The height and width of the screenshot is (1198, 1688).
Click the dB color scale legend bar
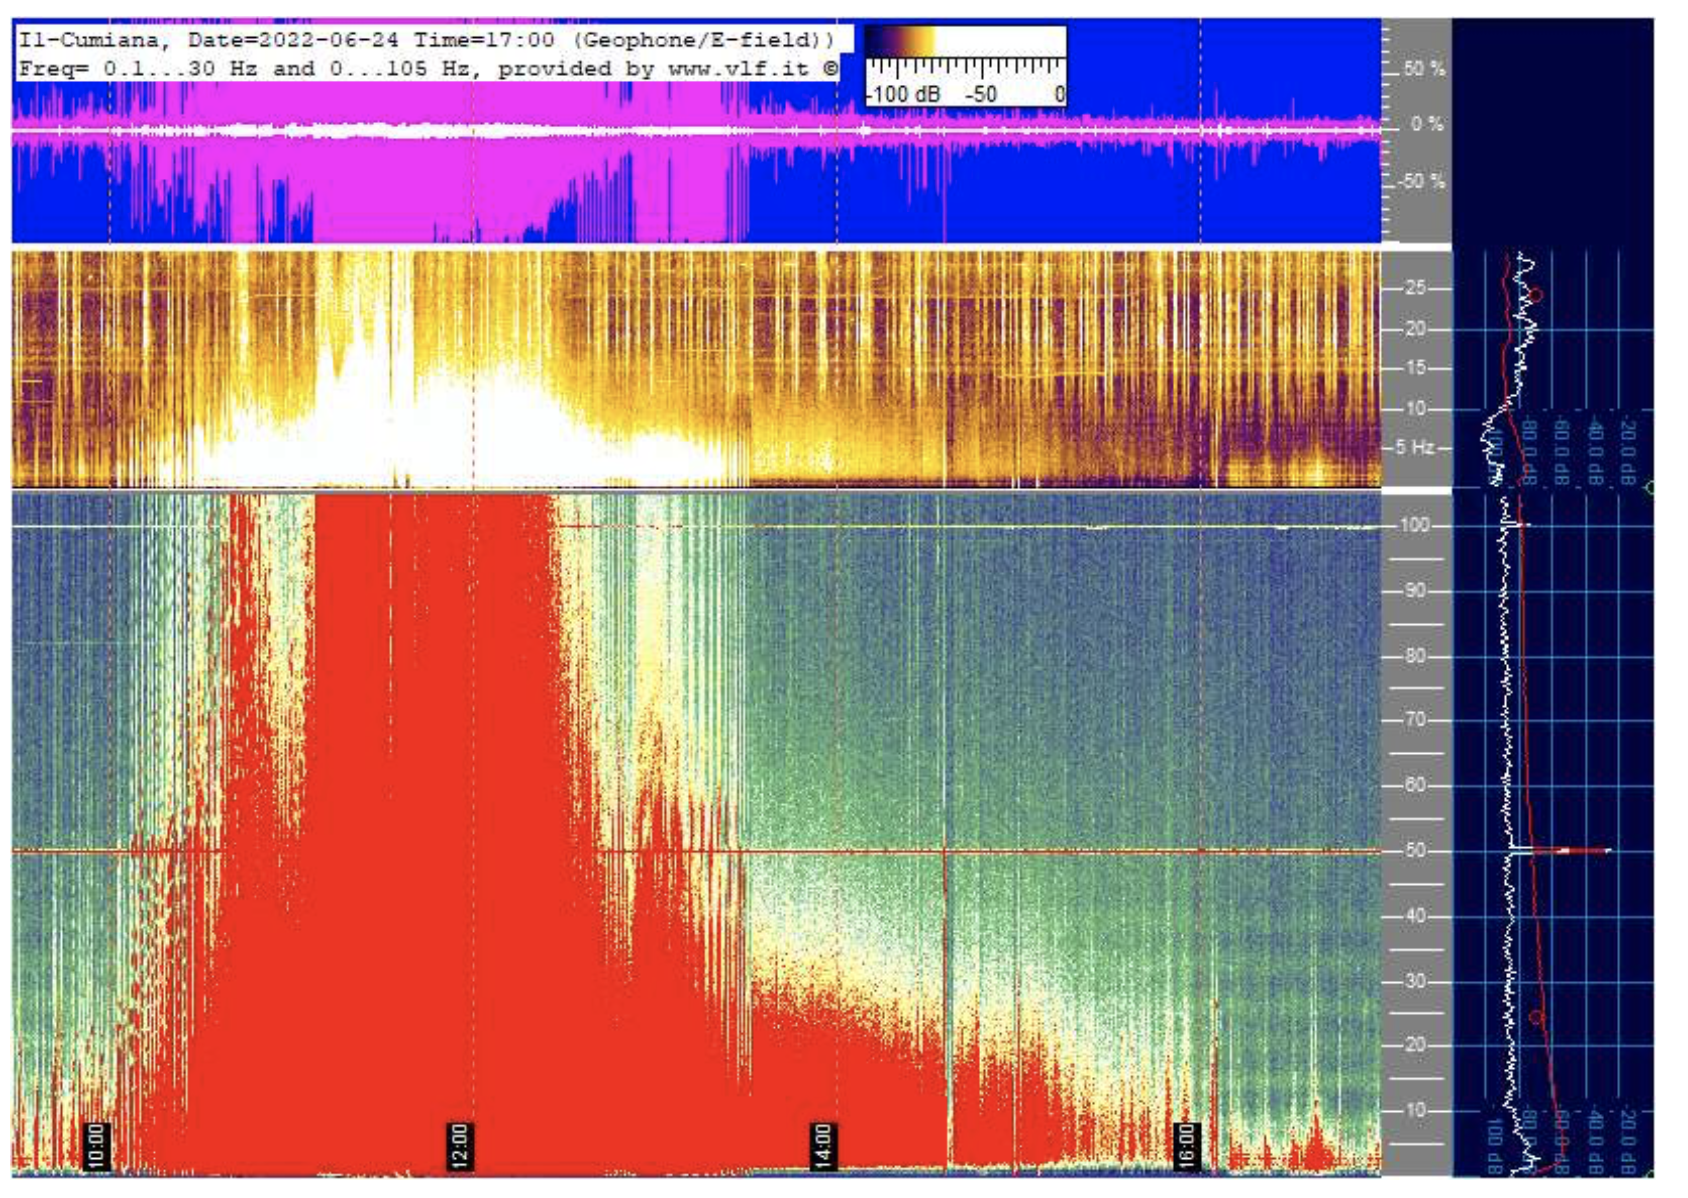click(965, 41)
